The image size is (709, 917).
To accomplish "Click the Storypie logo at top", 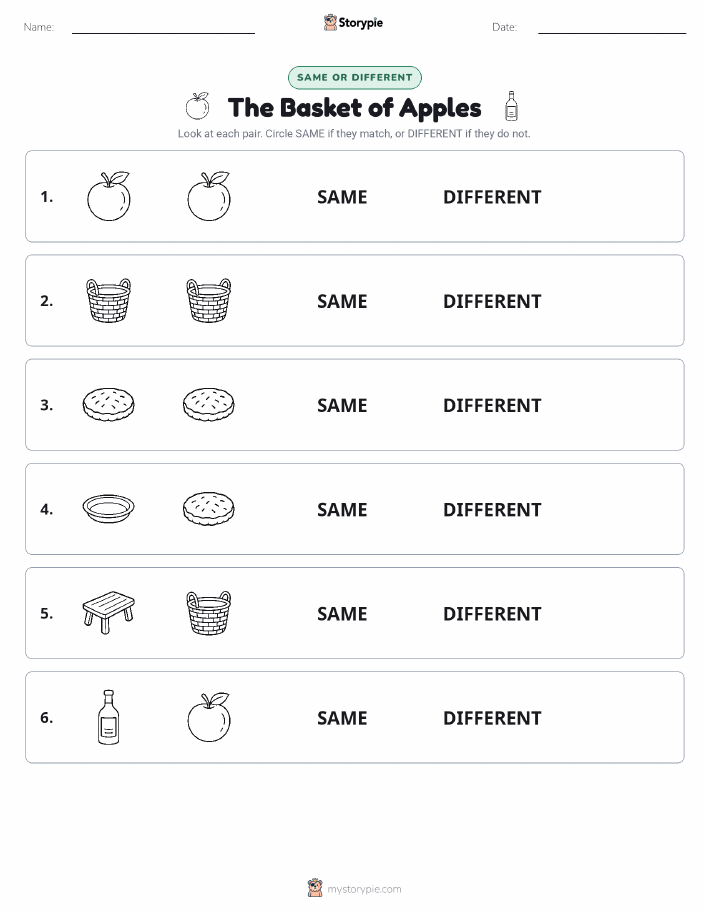I will pos(353,23).
